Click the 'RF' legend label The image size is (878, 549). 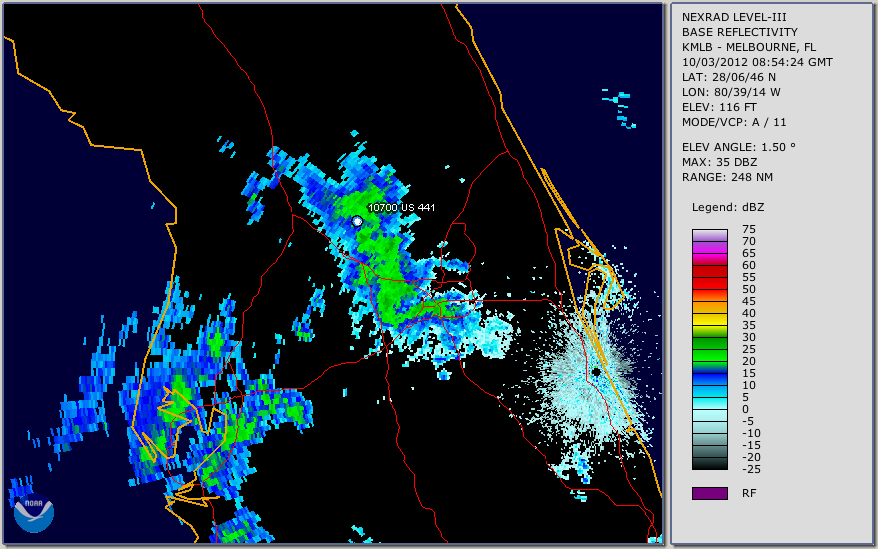[x=749, y=493]
